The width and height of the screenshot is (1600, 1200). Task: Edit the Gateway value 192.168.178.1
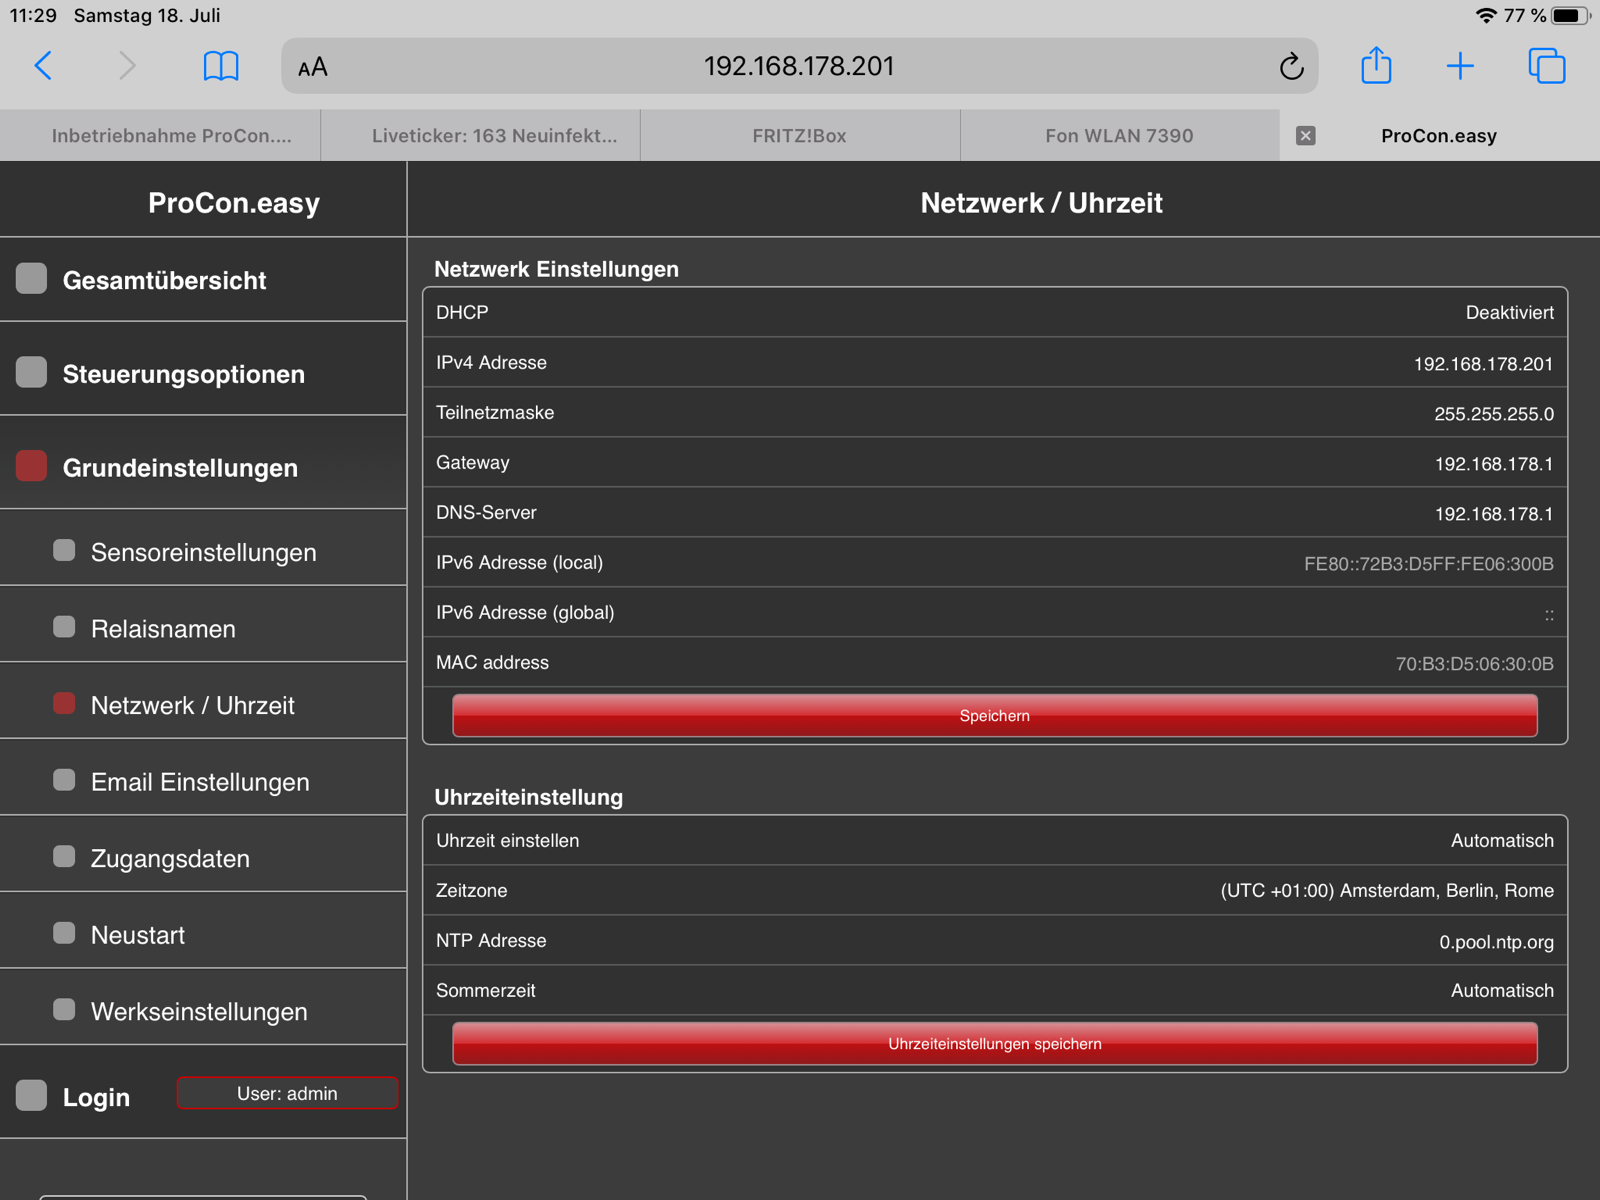1493,464
